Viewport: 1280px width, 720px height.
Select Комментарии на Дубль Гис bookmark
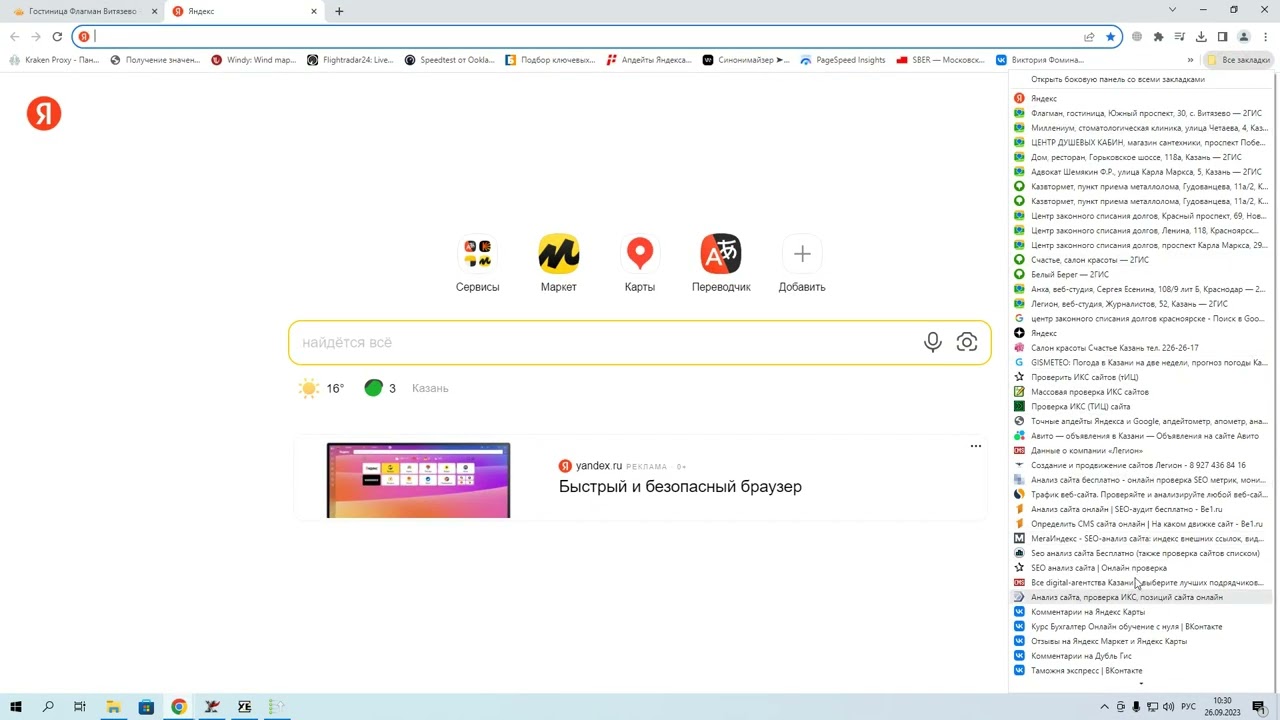click(1141, 656)
